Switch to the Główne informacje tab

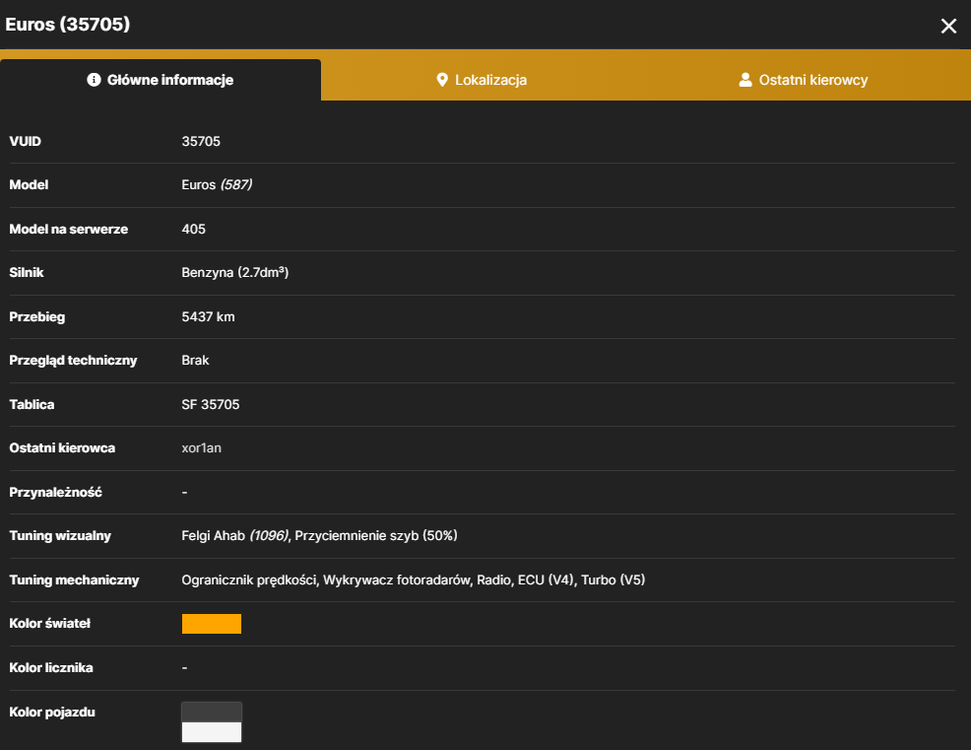160,80
